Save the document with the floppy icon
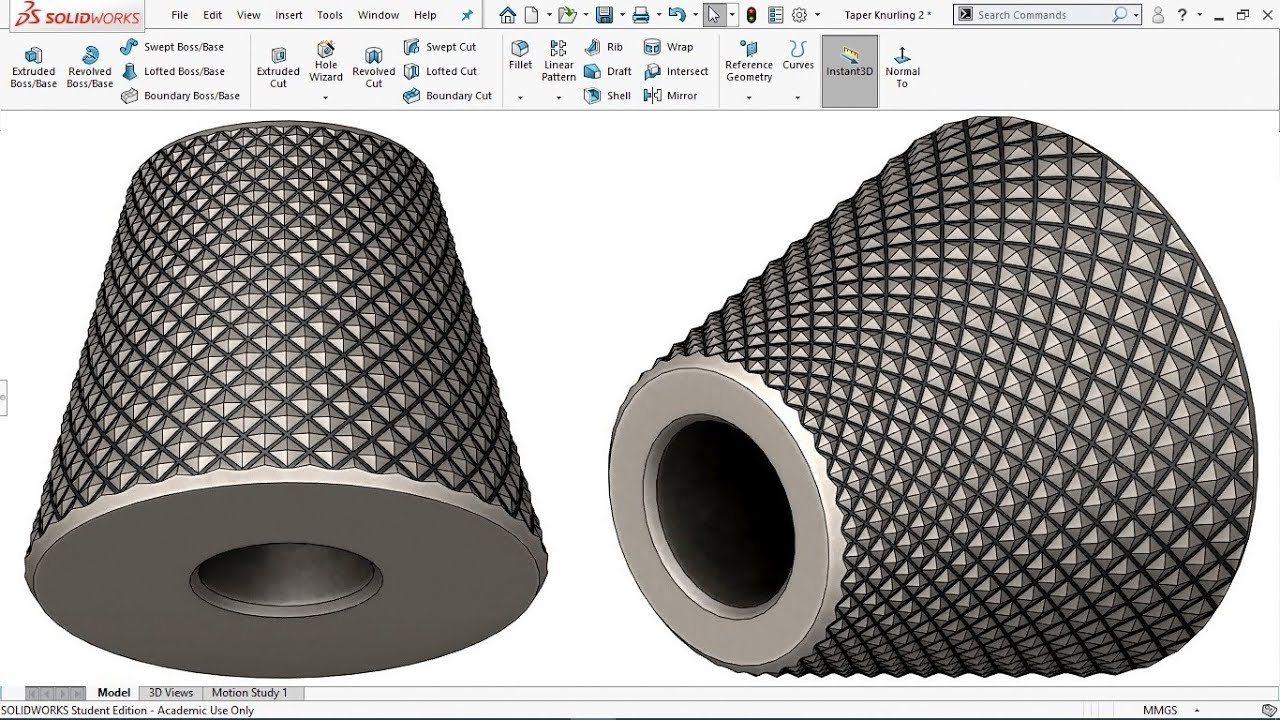This screenshot has height=720, width=1280. click(603, 15)
